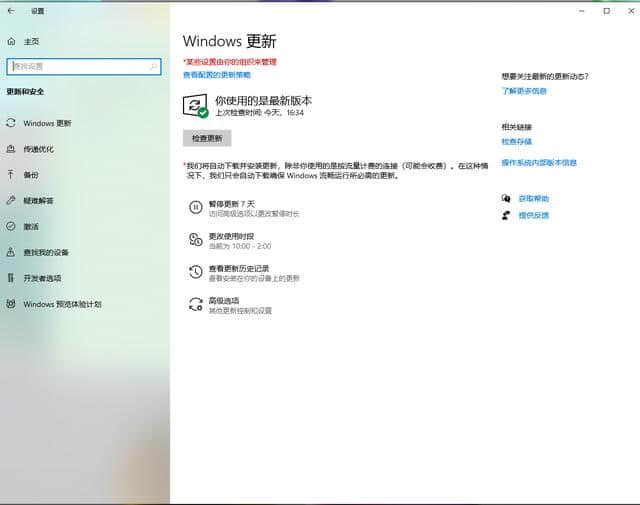Viewport: 640px width, 505px height.
Task: Click the 上次检查时间 today 16:34 text
Action: 260,113
